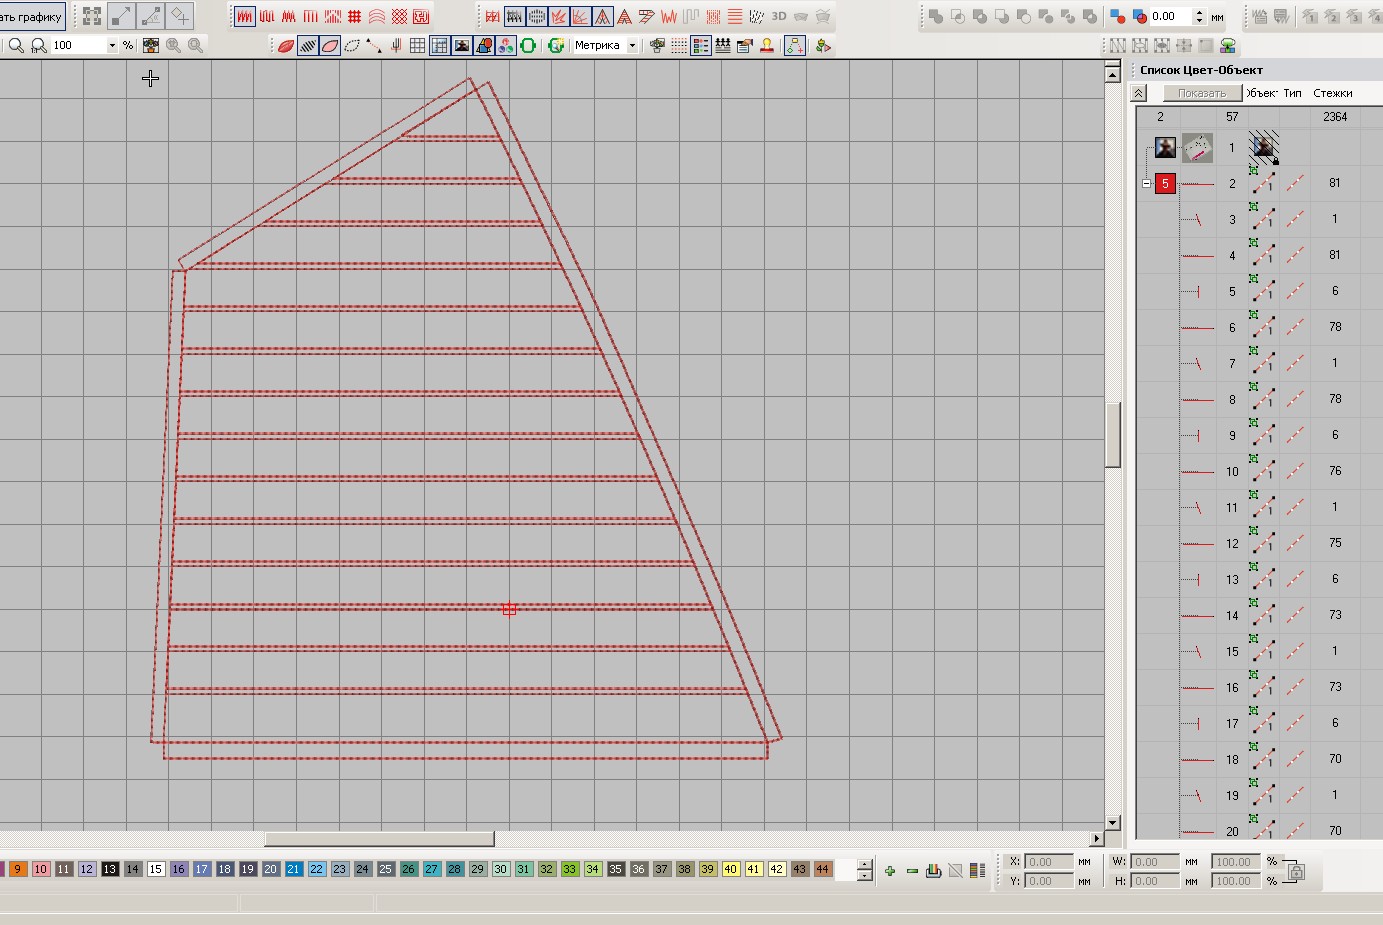This screenshot has width=1383, height=925.
Task: Select object row 6 in list
Action: pyautogui.click(x=1258, y=328)
